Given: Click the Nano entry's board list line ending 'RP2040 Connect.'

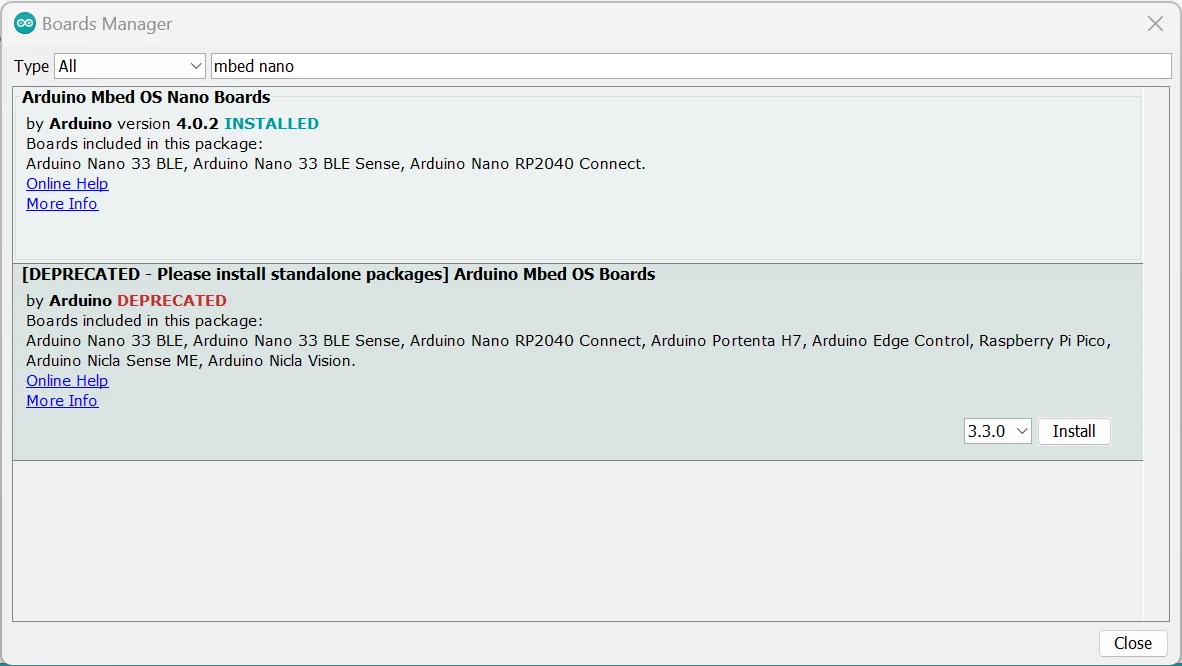Looking at the screenshot, I should (x=335, y=164).
